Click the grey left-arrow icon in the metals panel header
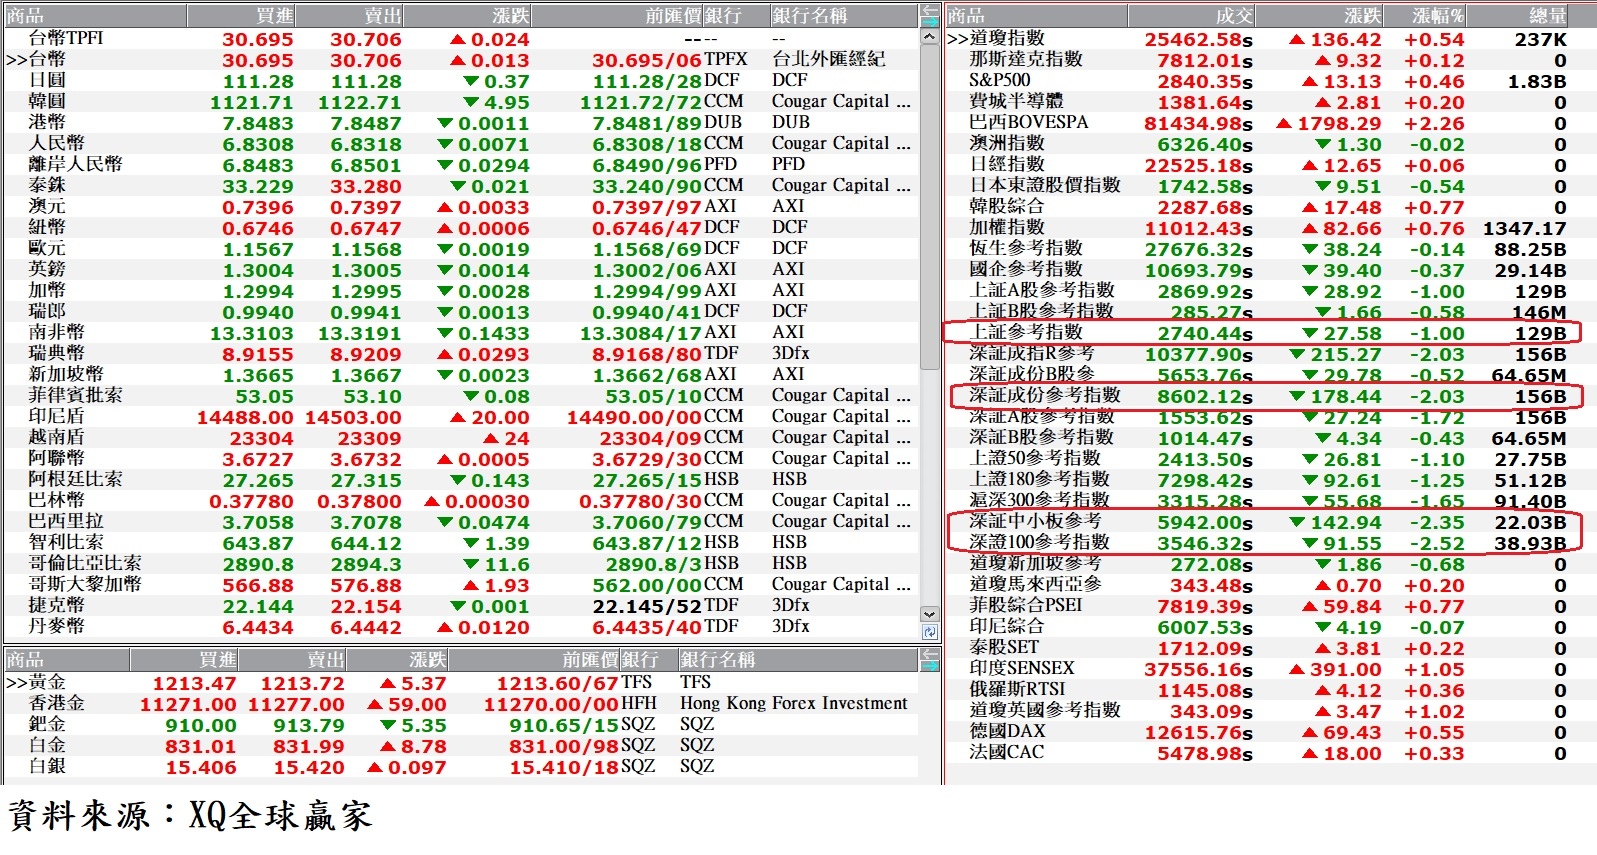Image resolution: width=1597 pixels, height=855 pixels. pyautogui.click(x=929, y=653)
